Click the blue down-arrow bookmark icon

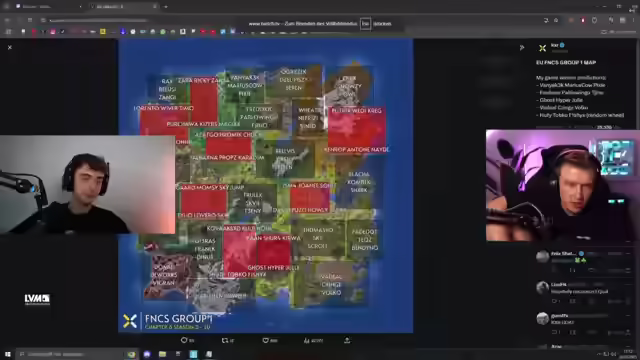[x=123, y=31]
